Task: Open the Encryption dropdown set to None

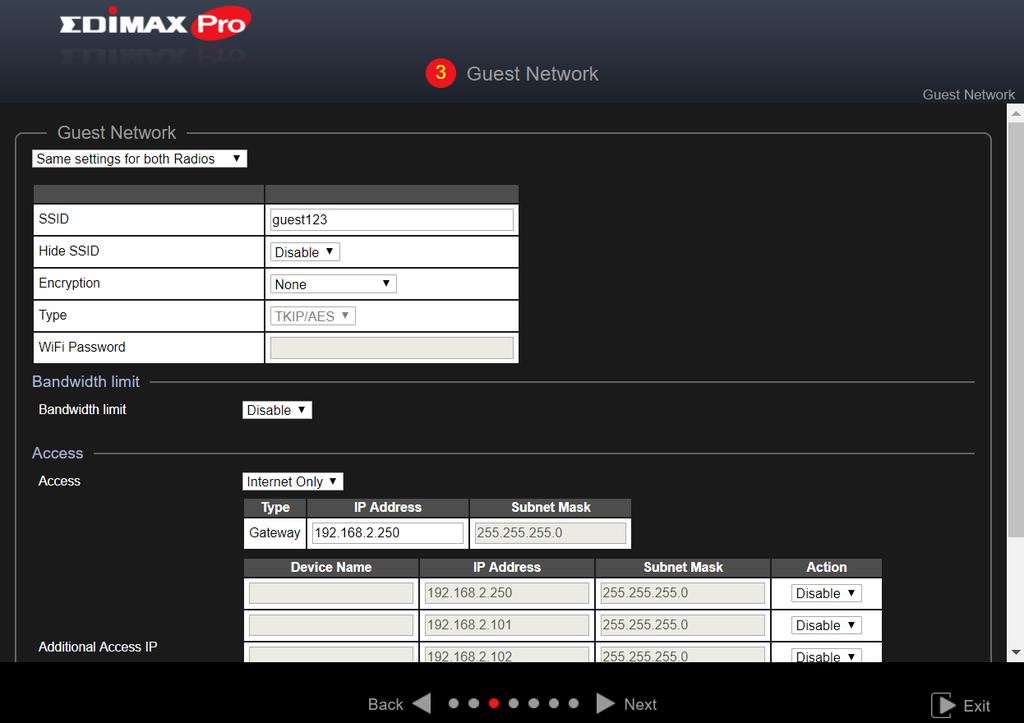Action: pyautogui.click(x=333, y=284)
